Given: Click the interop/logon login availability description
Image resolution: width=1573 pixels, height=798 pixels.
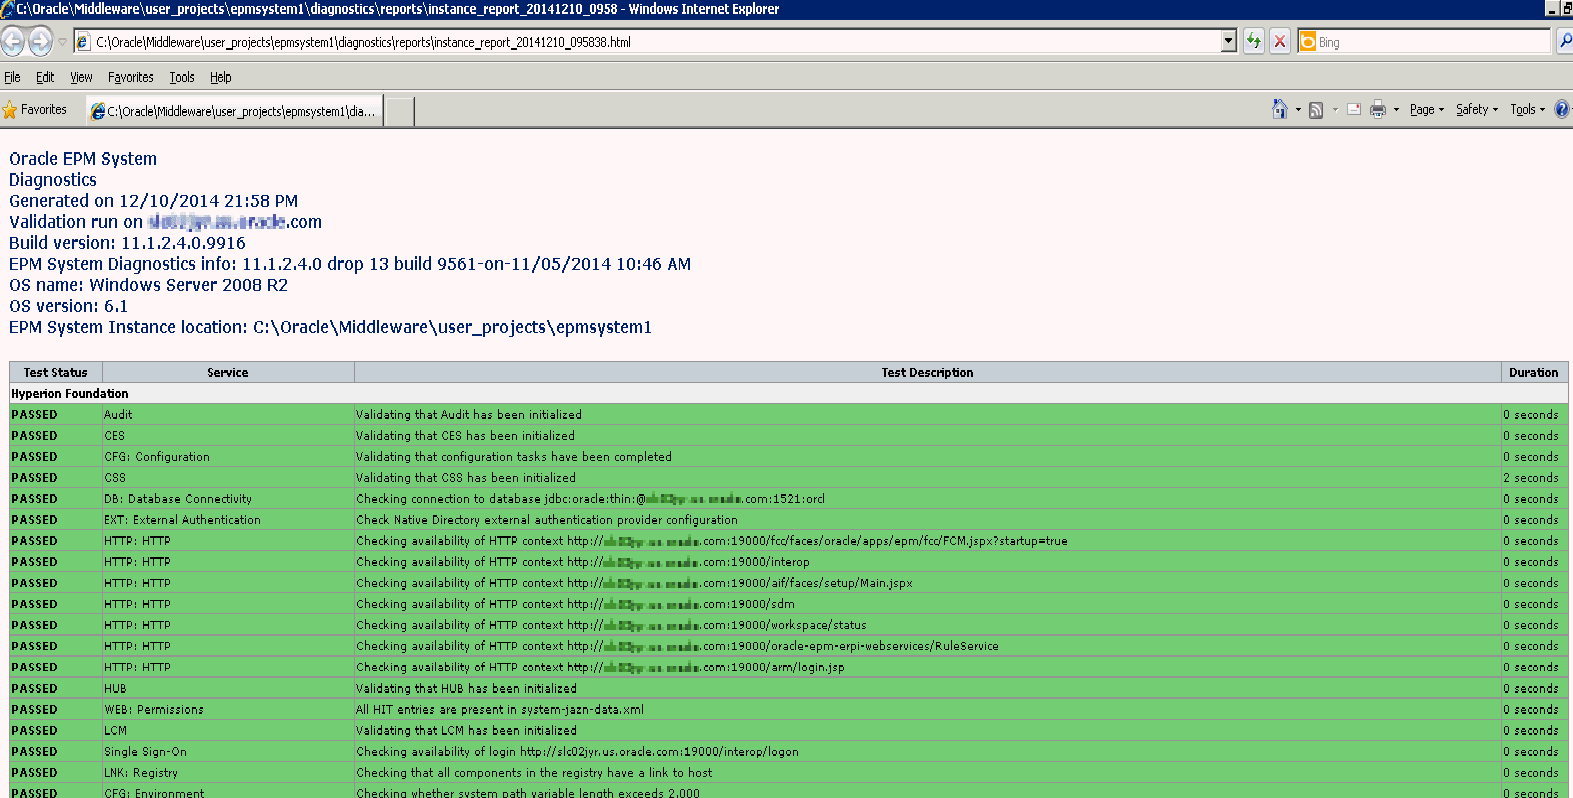Looking at the screenshot, I should 577,751.
